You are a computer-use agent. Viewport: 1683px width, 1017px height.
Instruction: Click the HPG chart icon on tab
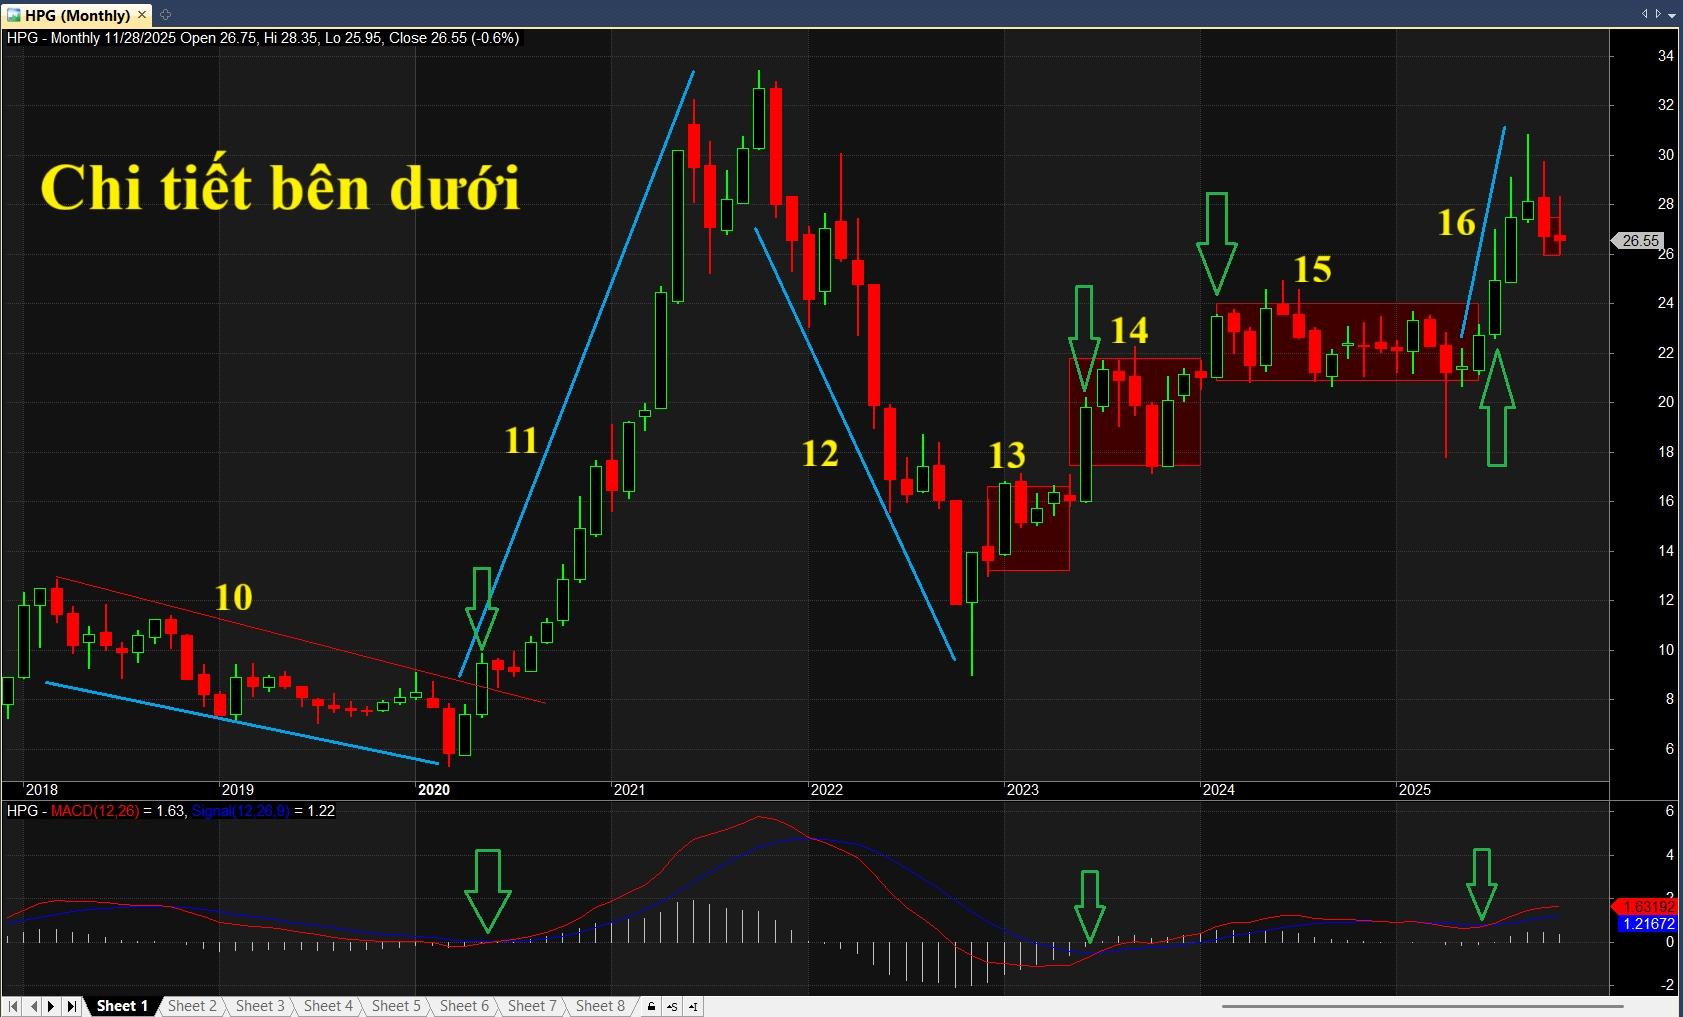pyautogui.click(x=13, y=15)
